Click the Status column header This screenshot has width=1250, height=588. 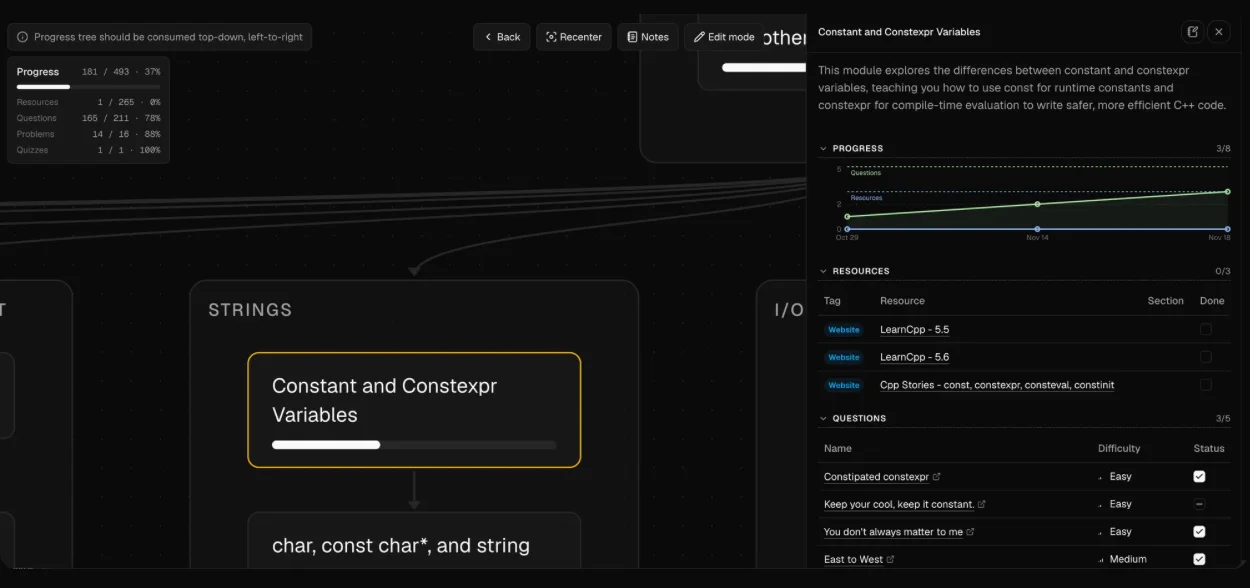1209,448
